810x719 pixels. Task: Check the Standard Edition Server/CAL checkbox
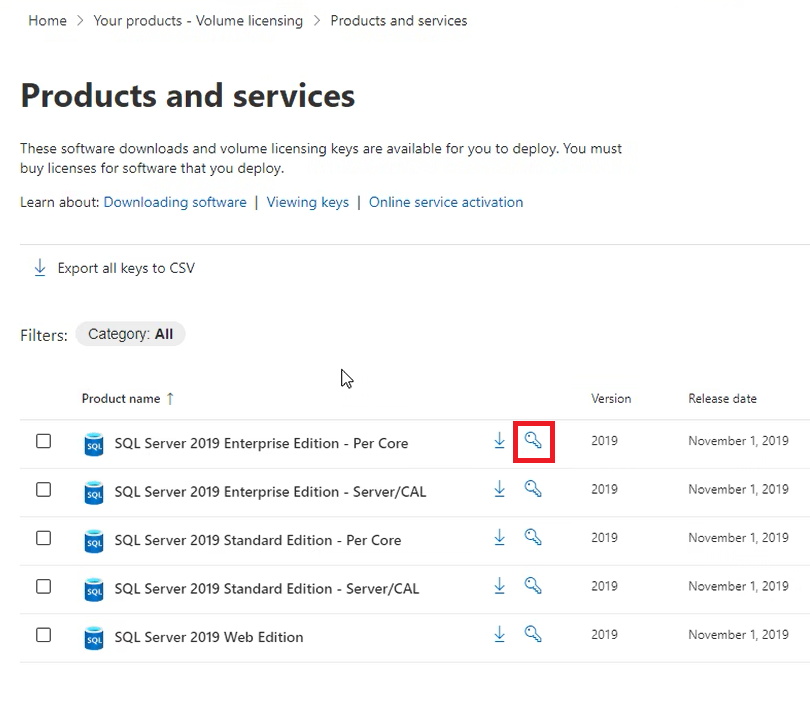[43, 586]
